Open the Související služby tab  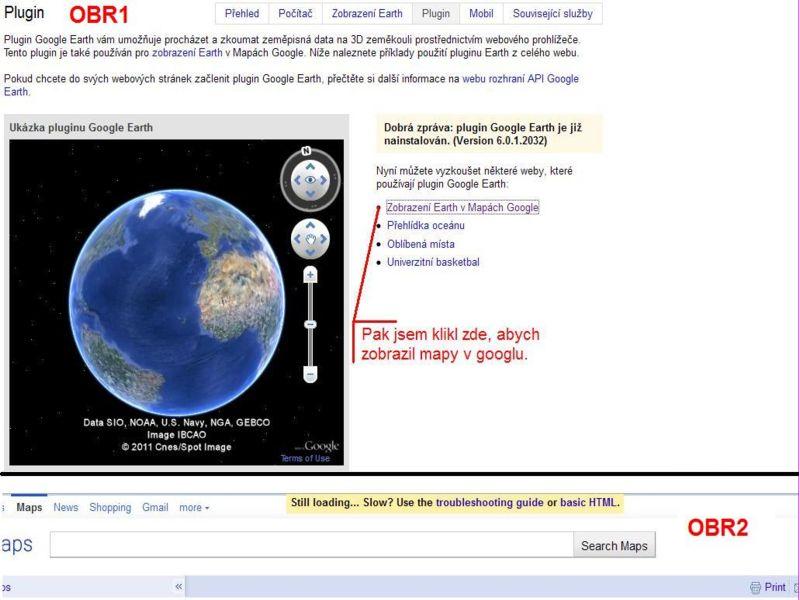pyautogui.click(x=553, y=13)
